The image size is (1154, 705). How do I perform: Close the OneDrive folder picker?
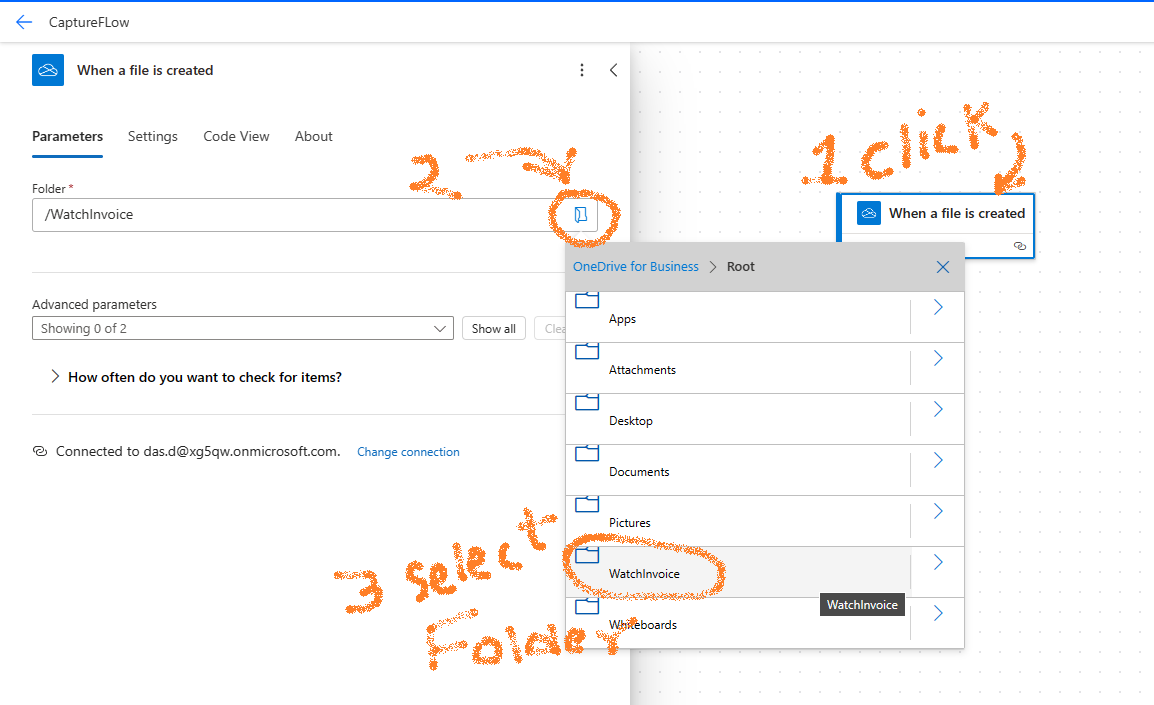click(x=943, y=267)
